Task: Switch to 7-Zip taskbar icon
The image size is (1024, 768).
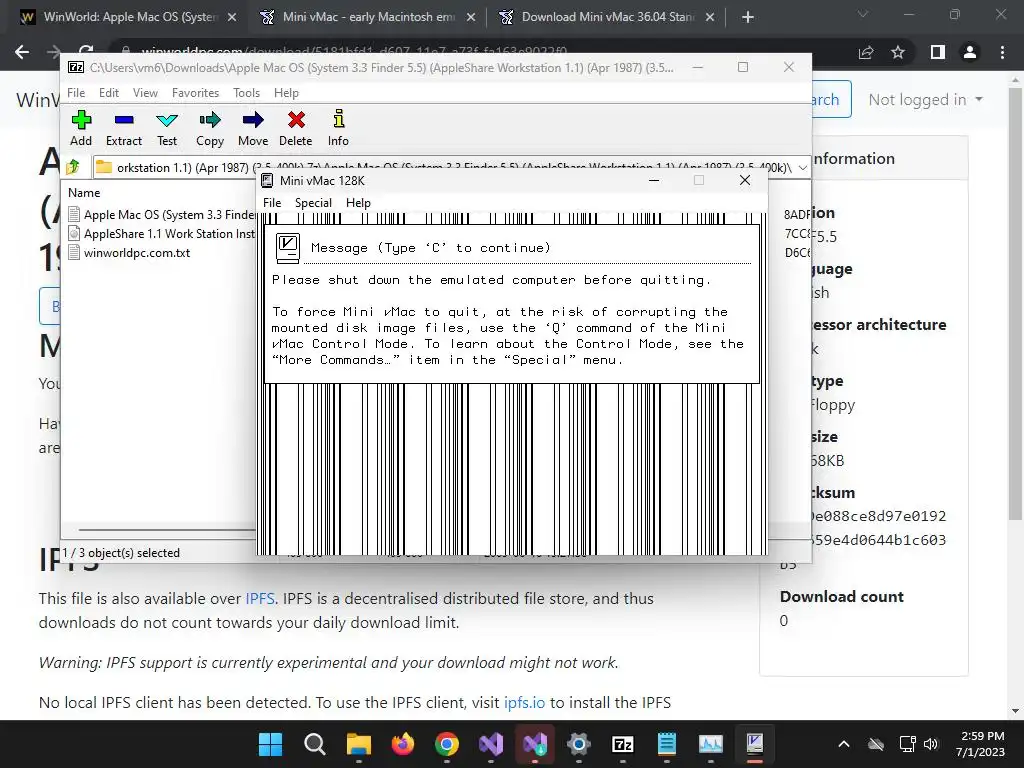Action: (622, 744)
